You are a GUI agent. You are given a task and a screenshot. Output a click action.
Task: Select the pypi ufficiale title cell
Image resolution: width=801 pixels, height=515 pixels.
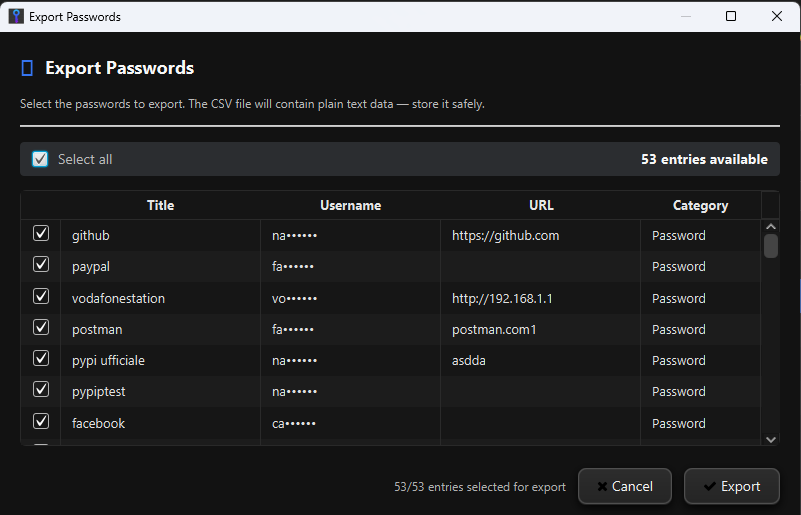[160, 361]
